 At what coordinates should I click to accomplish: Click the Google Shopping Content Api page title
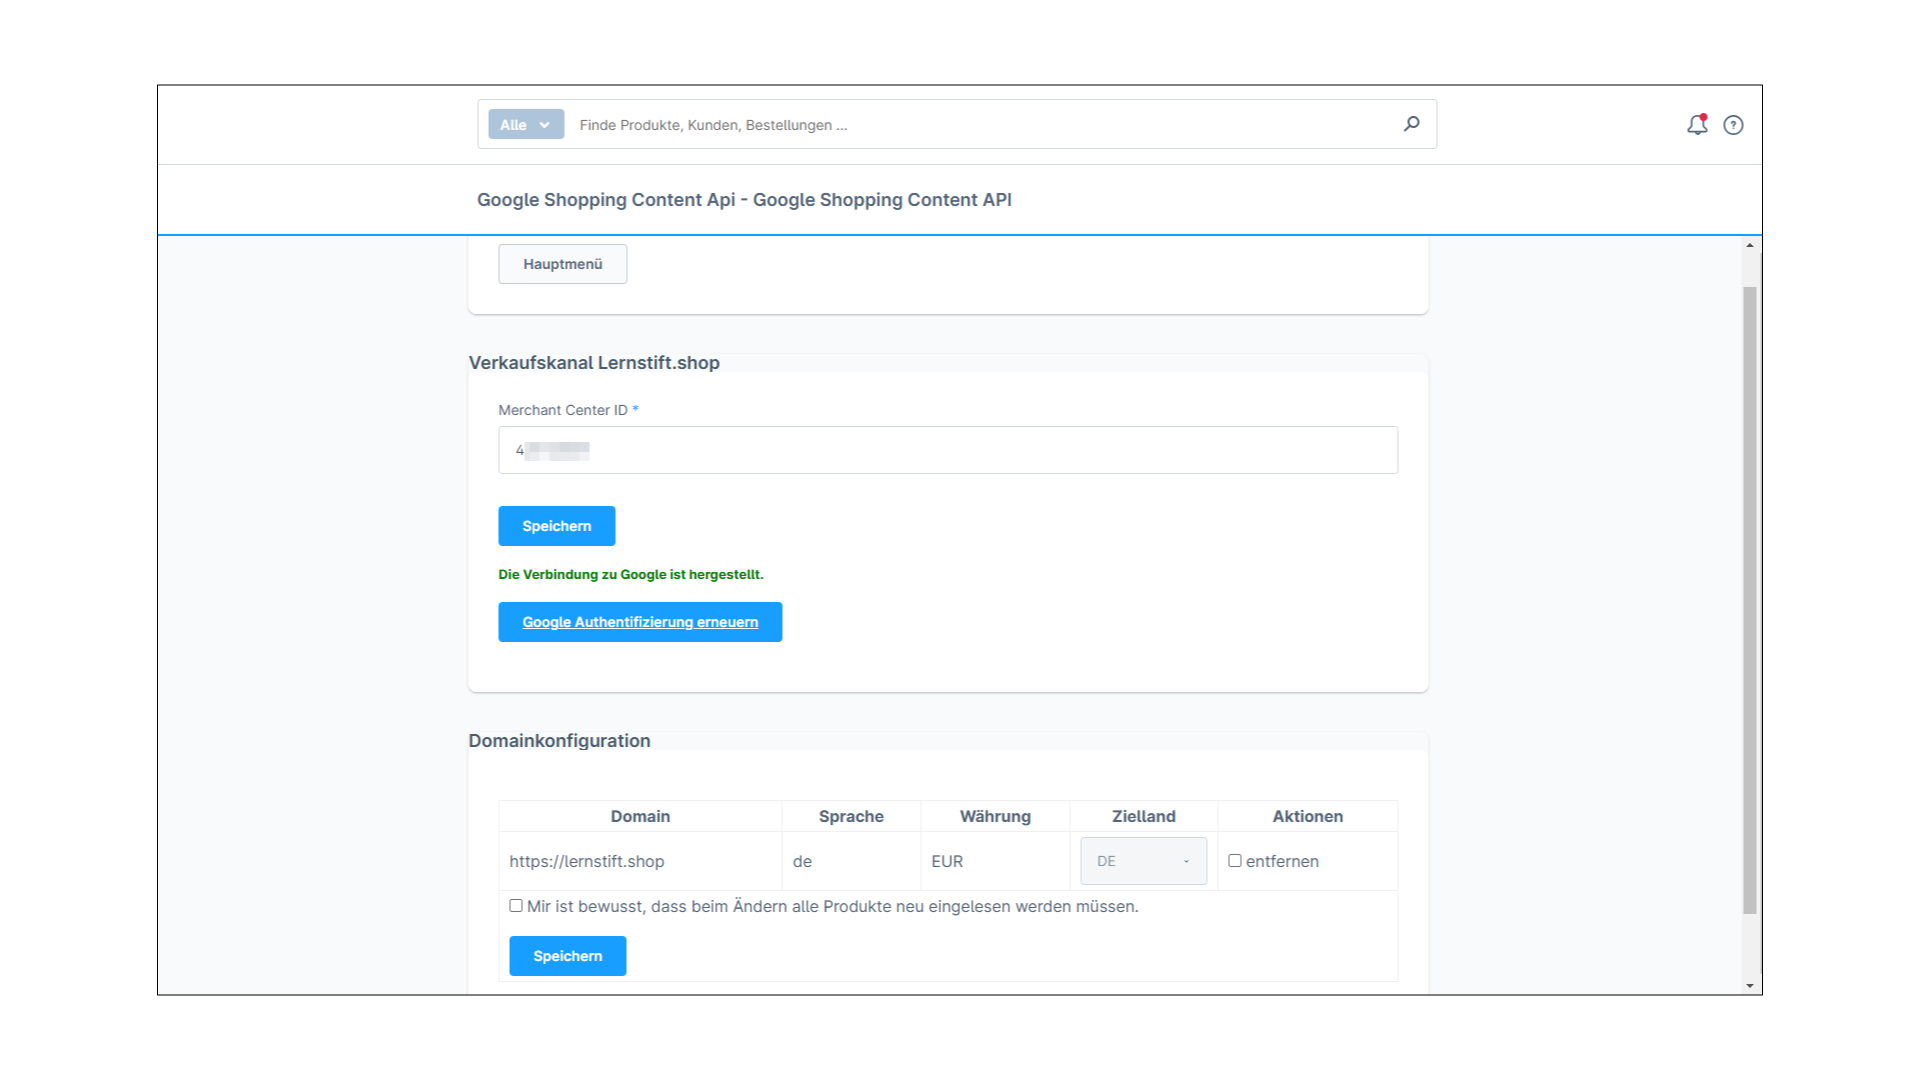tap(744, 200)
